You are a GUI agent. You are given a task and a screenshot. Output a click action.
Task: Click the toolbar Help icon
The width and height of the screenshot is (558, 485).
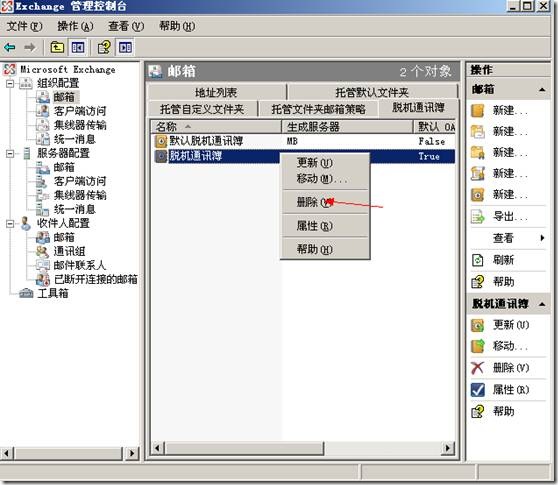(104, 47)
